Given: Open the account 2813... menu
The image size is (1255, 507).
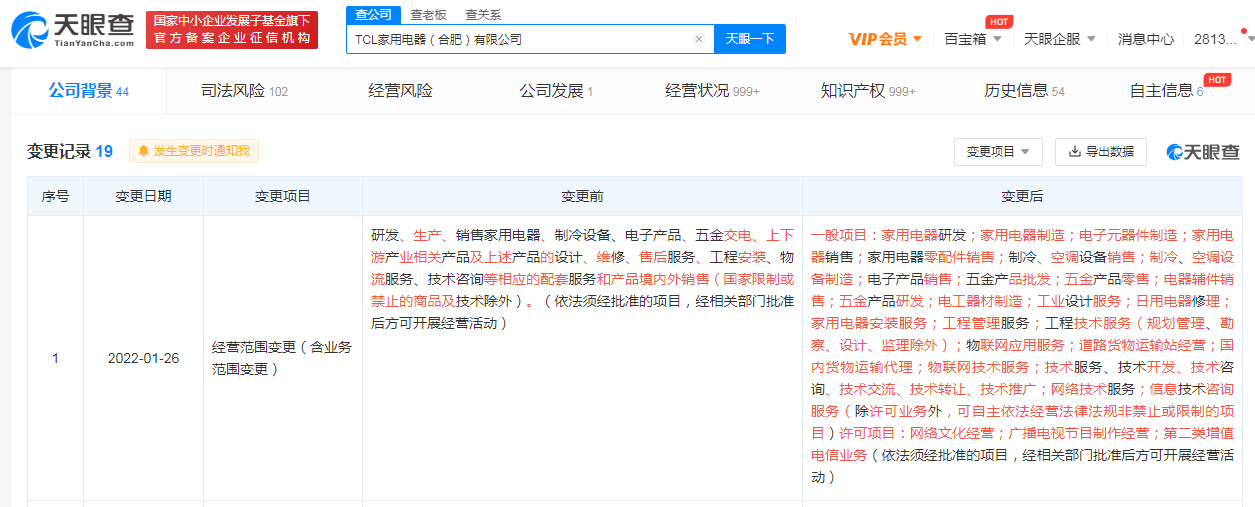Looking at the screenshot, I should tap(1223, 39).
